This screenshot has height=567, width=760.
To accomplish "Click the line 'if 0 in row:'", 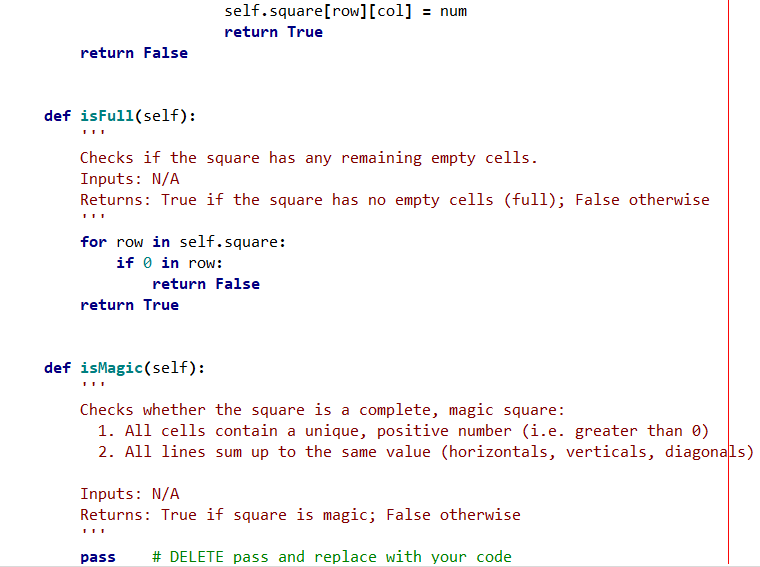I will point(169,263).
